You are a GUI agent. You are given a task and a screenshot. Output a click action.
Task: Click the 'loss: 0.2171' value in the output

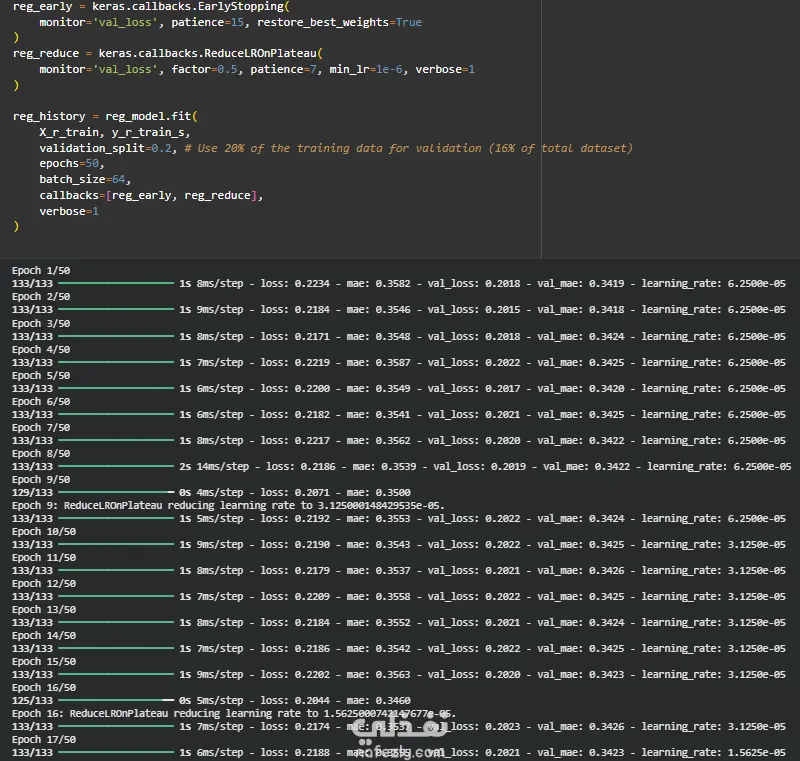coord(295,337)
